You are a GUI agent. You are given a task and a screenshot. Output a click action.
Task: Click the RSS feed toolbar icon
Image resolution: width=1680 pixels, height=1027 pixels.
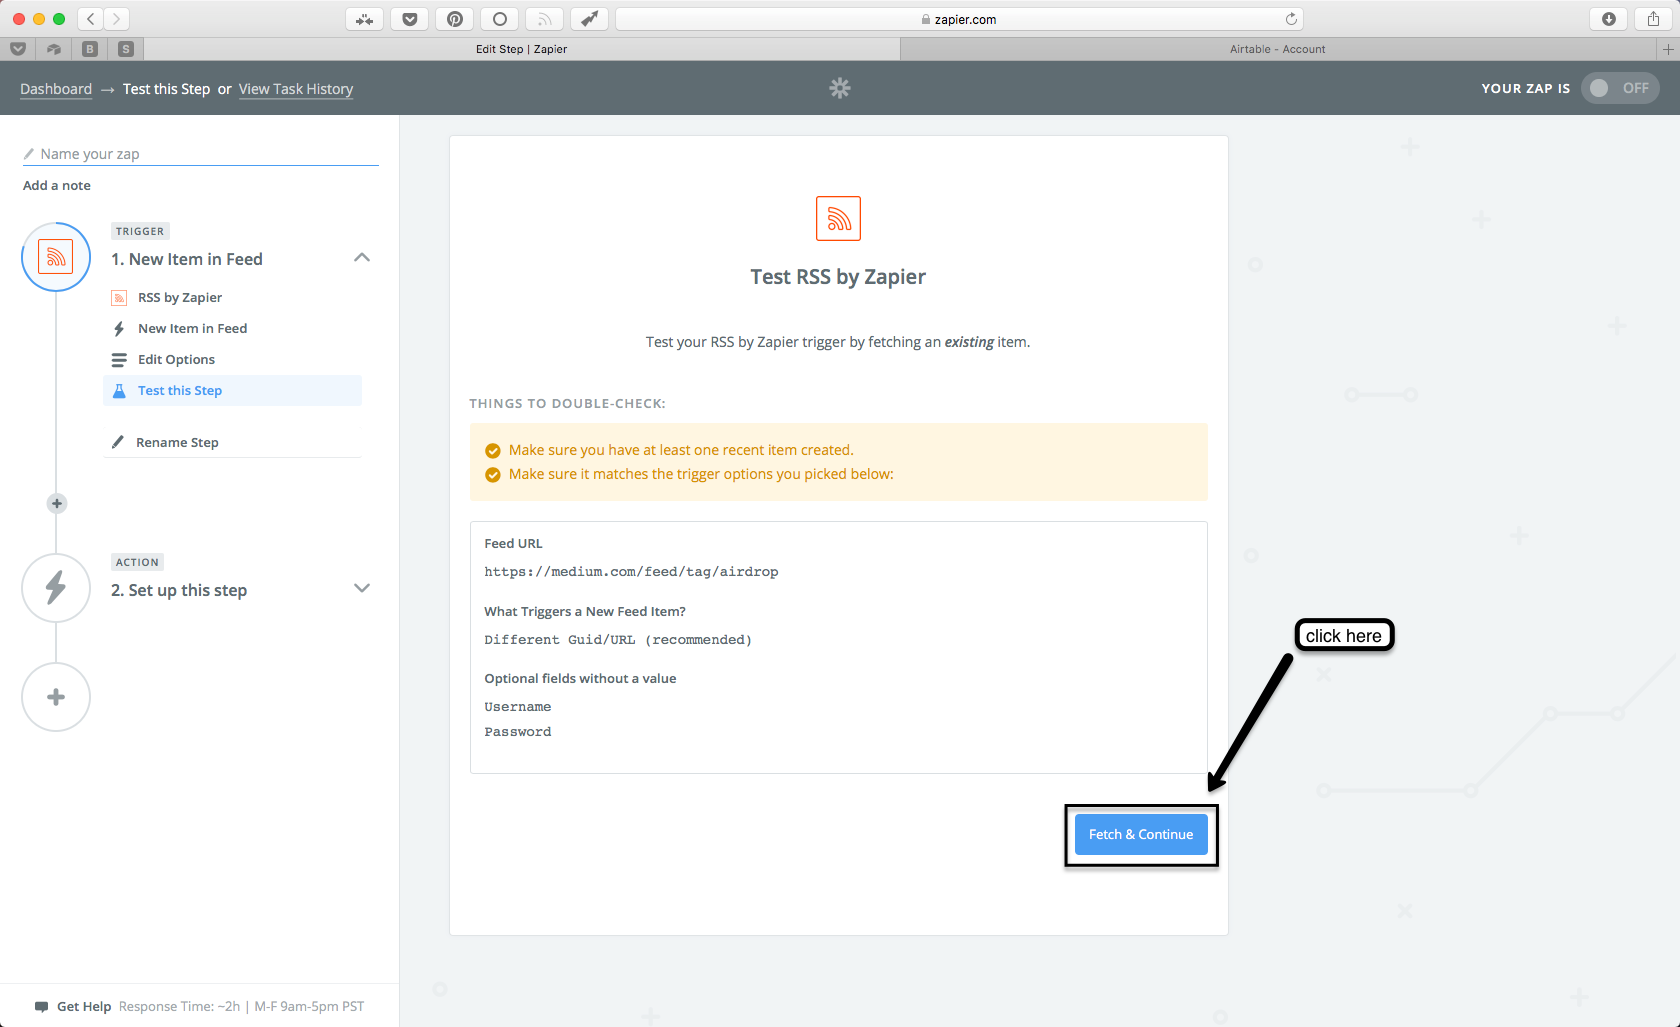pos(545,19)
